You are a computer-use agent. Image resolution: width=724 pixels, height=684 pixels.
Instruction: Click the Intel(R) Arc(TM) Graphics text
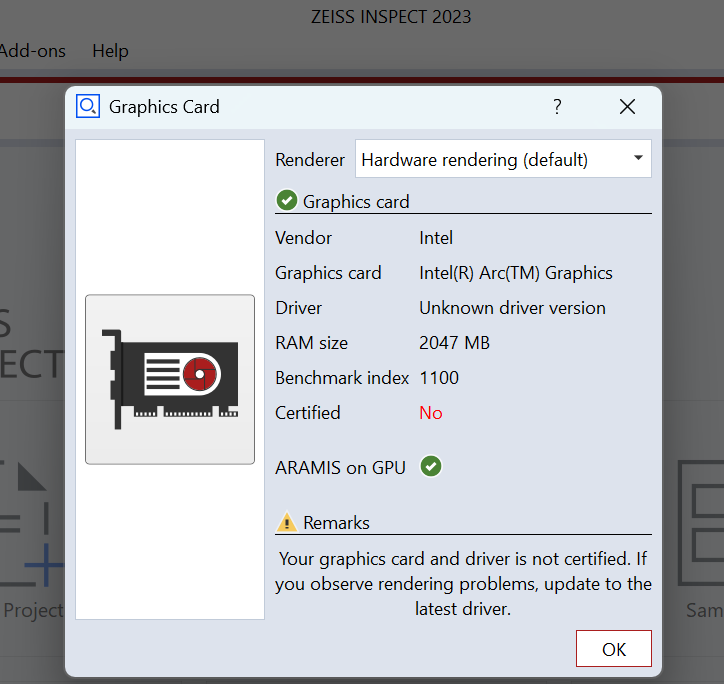[x=515, y=273]
